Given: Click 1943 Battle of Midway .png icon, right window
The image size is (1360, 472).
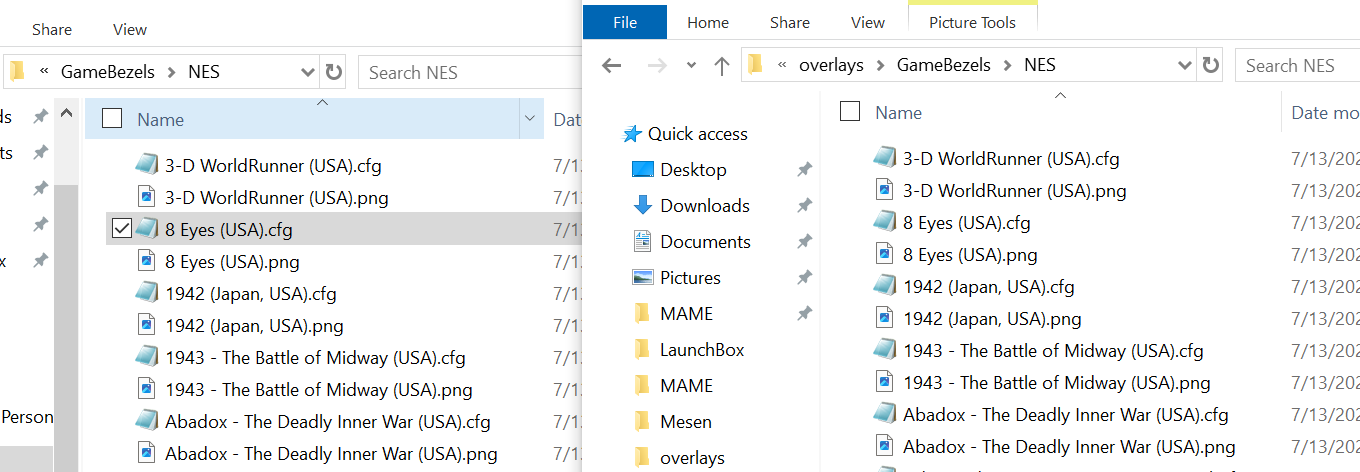Looking at the screenshot, I should 885,382.
